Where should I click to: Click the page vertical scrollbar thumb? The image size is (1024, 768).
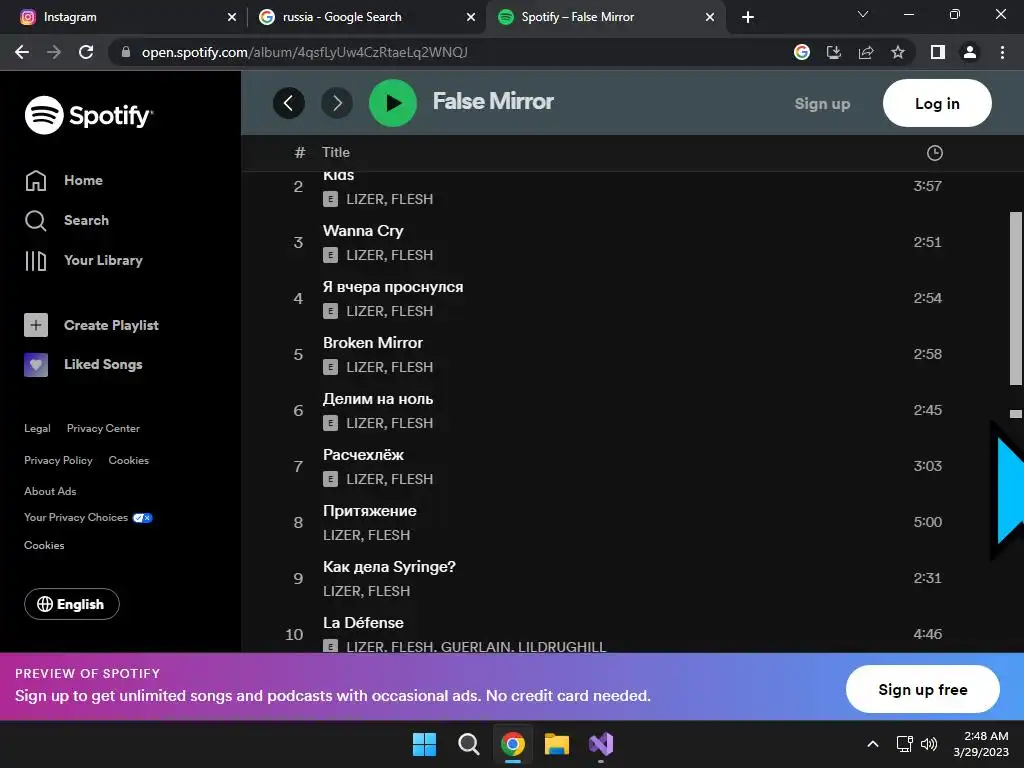click(x=1016, y=298)
